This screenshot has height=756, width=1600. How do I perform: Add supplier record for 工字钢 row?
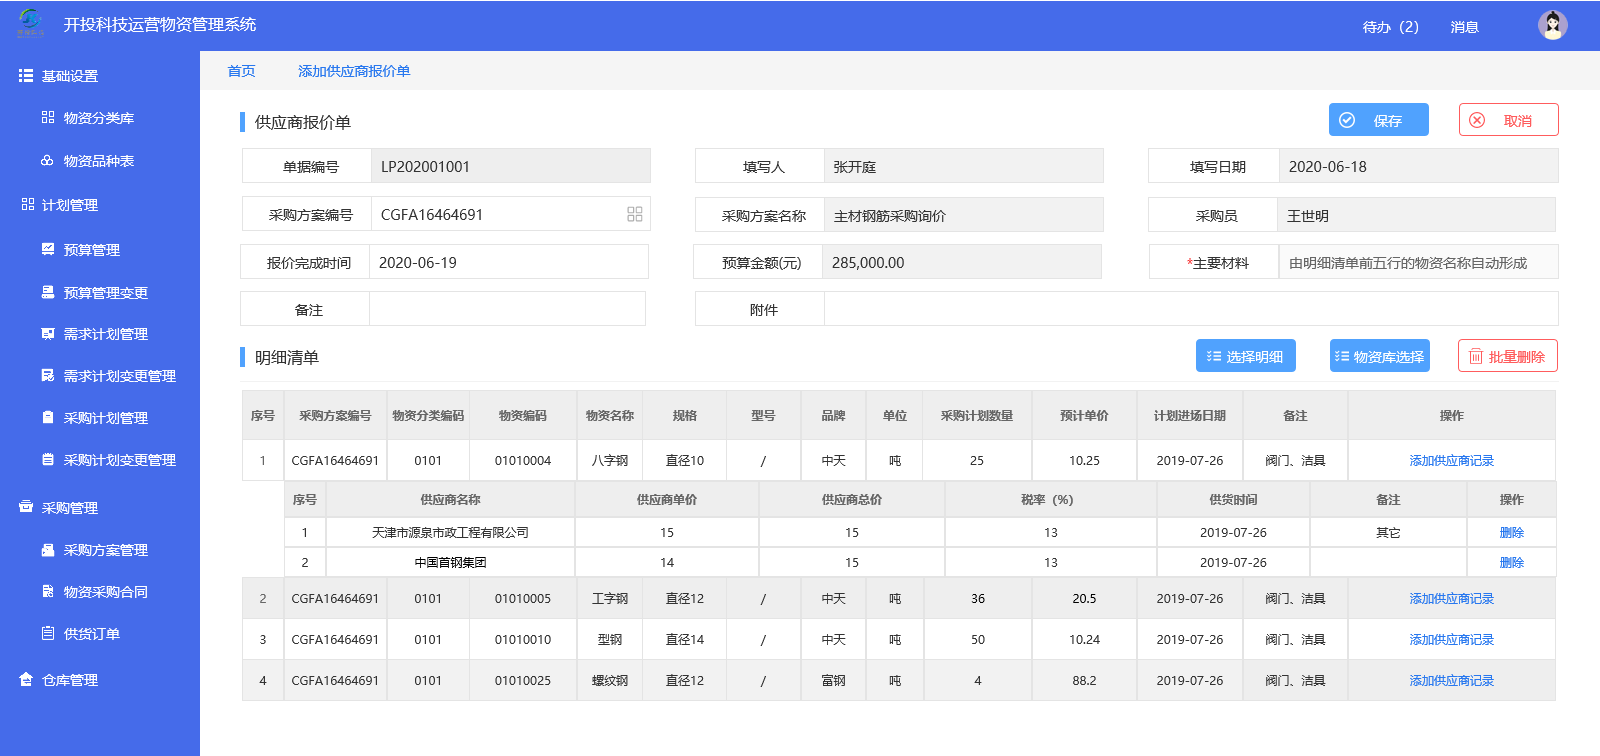click(1451, 599)
